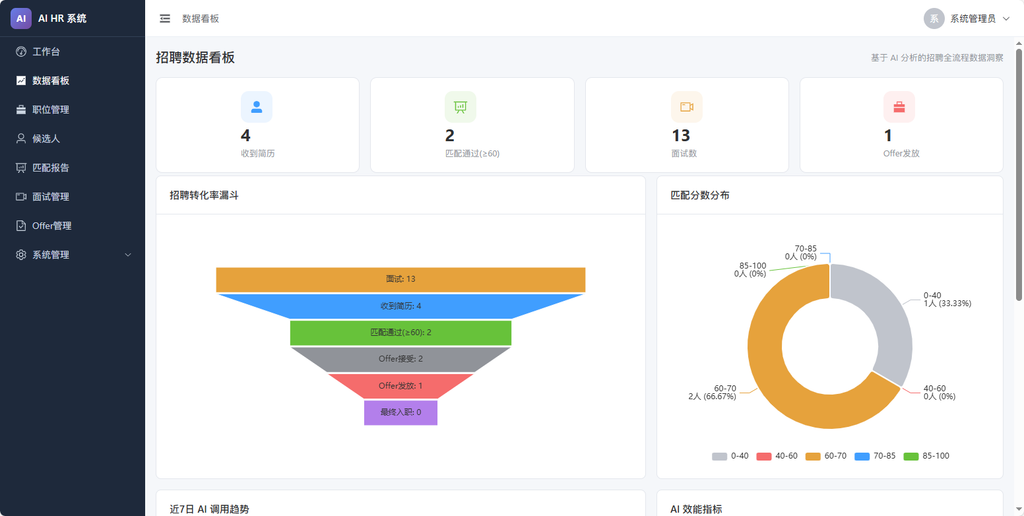The height and width of the screenshot is (516, 1024).
Task: Click the green icon on 匹配通过 card
Action: click(x=460, y=107)
